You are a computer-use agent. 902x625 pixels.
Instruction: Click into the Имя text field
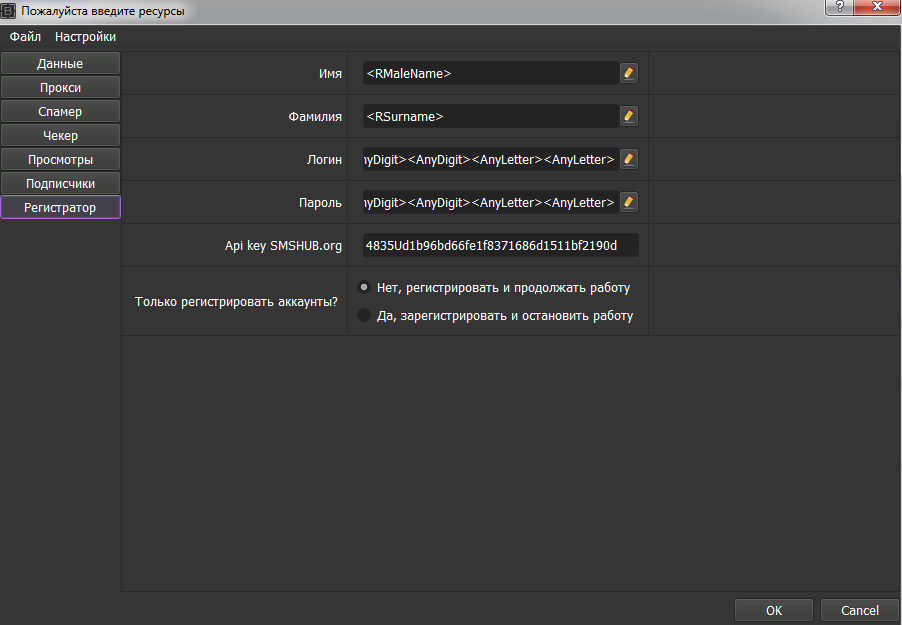(x=490, y=73)
